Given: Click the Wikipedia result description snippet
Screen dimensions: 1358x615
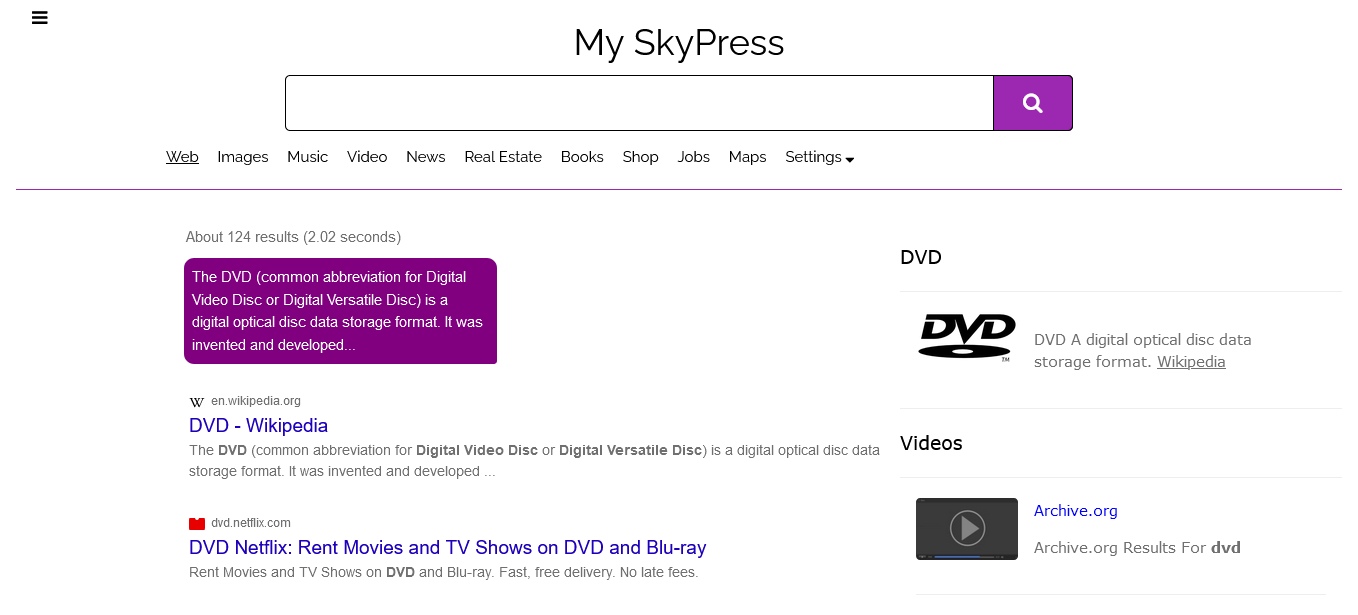Looking at the screenshot, I should (x=534, y=461).
